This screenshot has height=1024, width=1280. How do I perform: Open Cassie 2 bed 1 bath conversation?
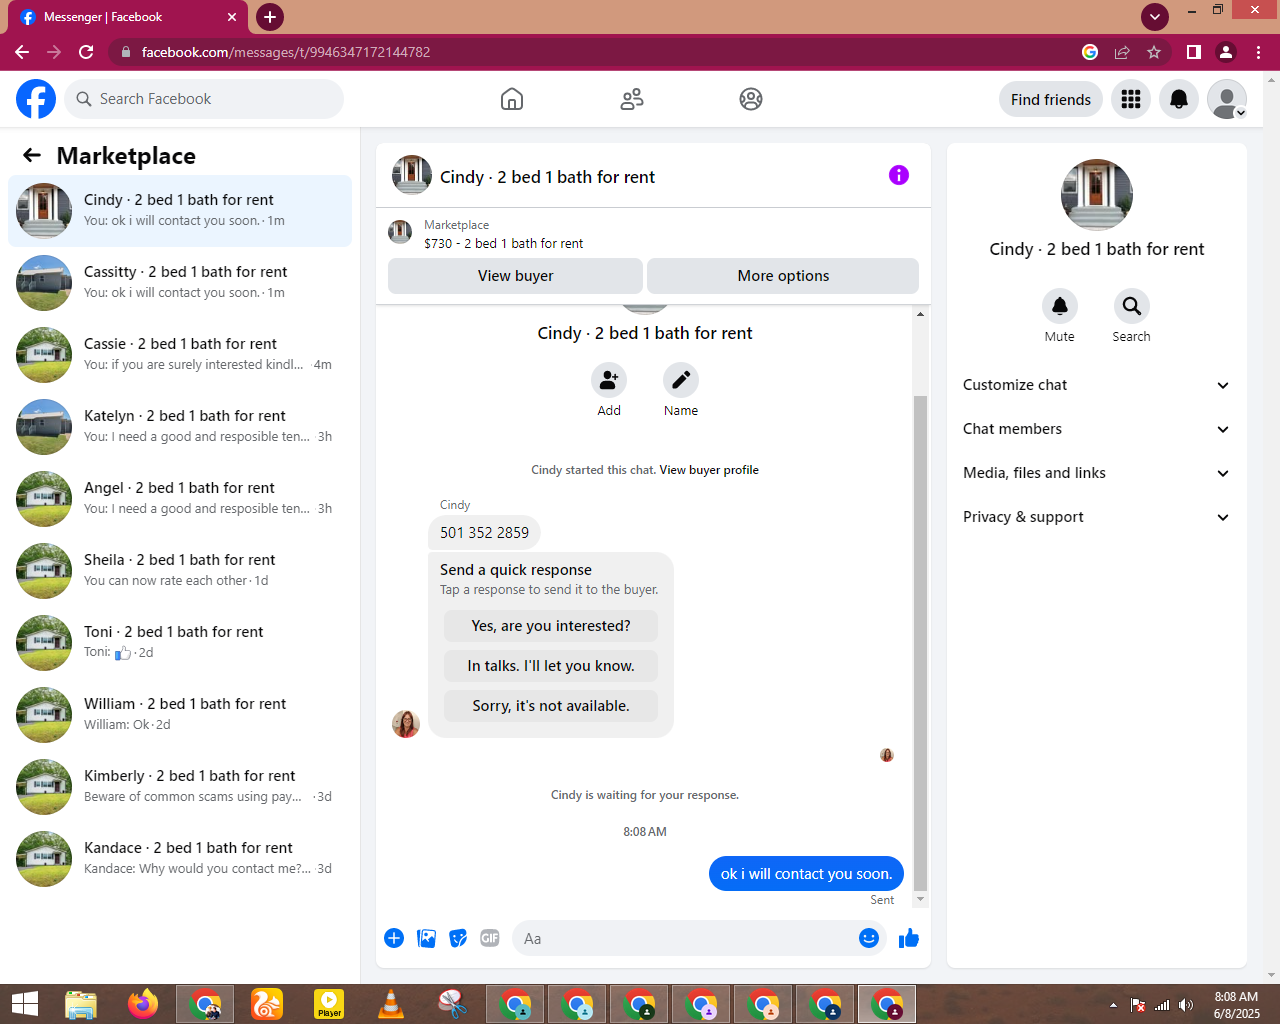(x=180, y=355)
